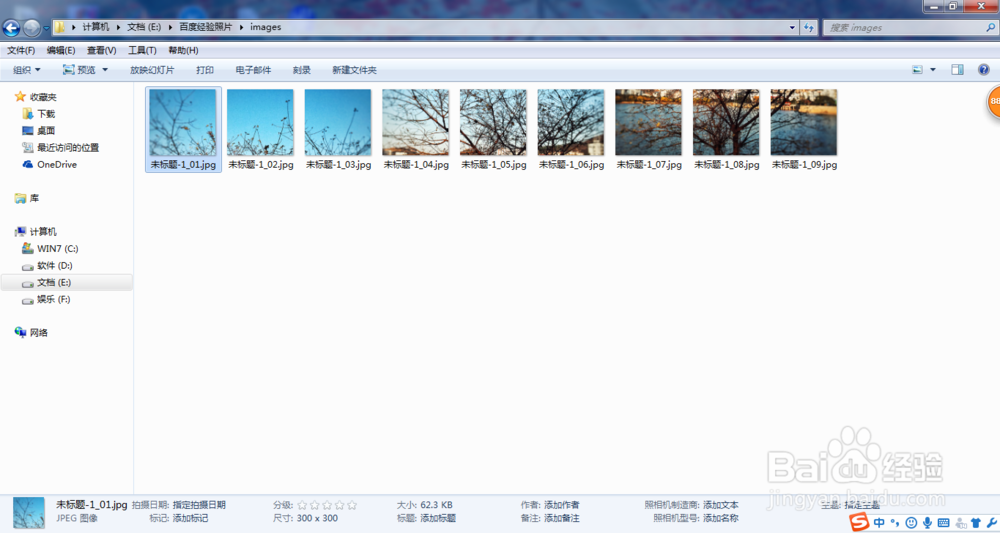1000x533 pixels.
Task: Toggle the preview pane icon
Action: (957, 69)
